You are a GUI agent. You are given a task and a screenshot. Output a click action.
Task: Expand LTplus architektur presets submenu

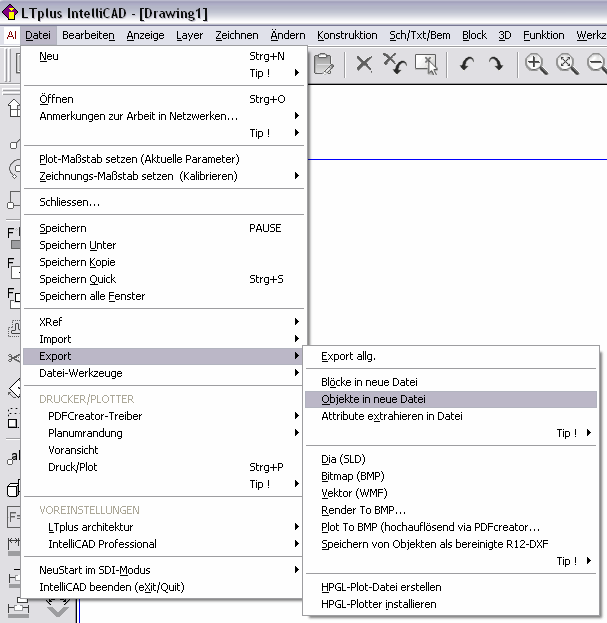point(164,528)
